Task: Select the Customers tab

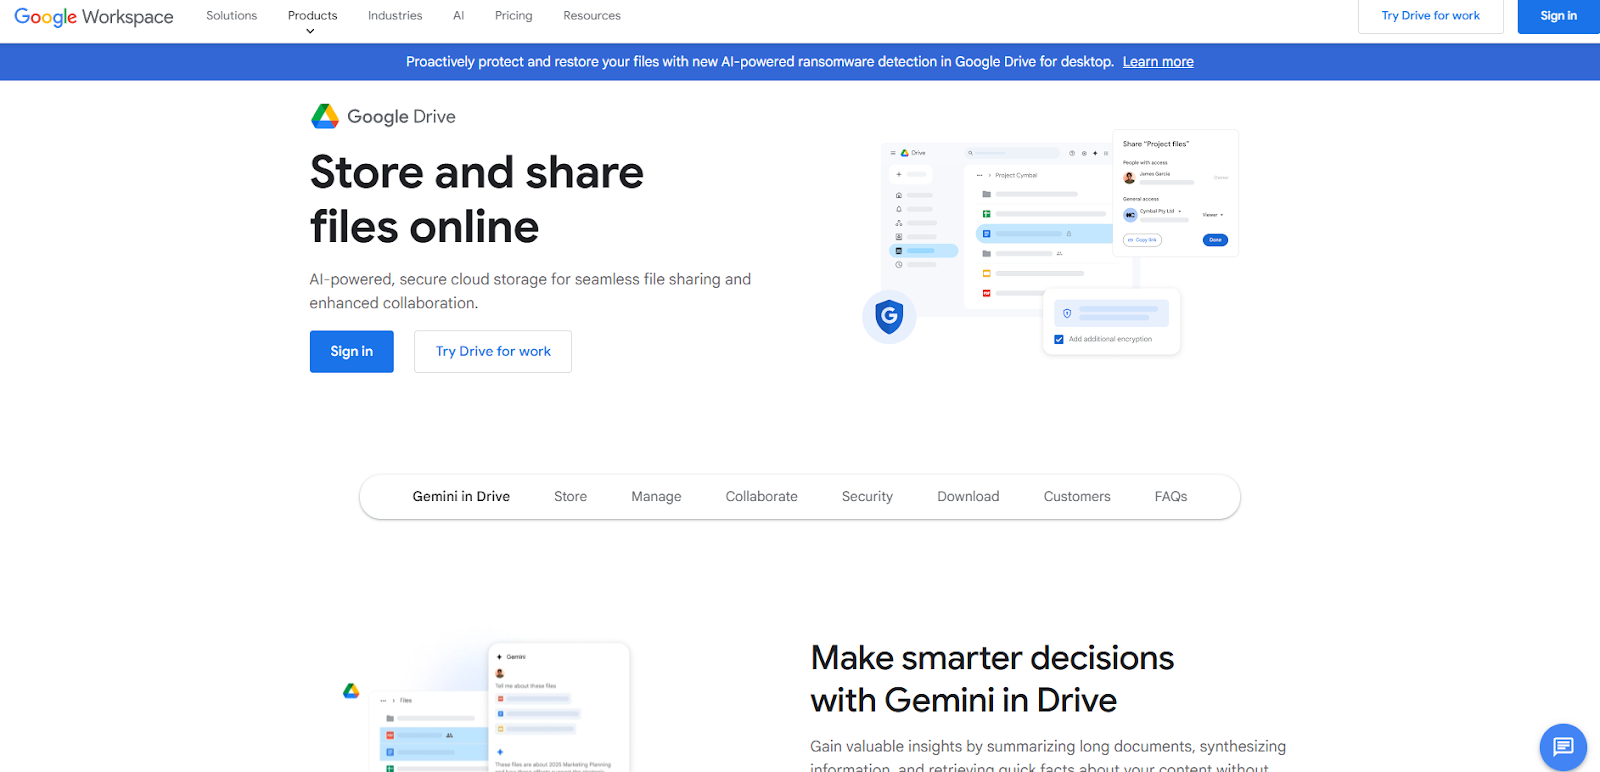Action: click(x=1077, y=497)
